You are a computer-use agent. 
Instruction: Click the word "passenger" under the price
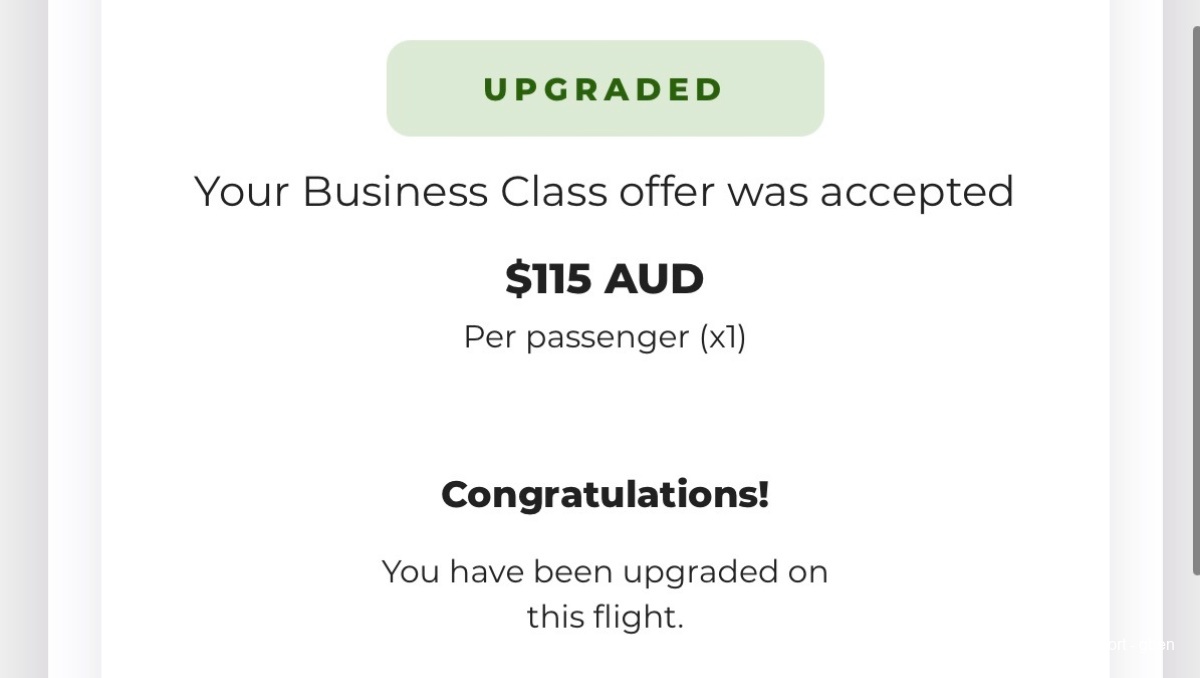pyautogui.click(x=607, y=337)
